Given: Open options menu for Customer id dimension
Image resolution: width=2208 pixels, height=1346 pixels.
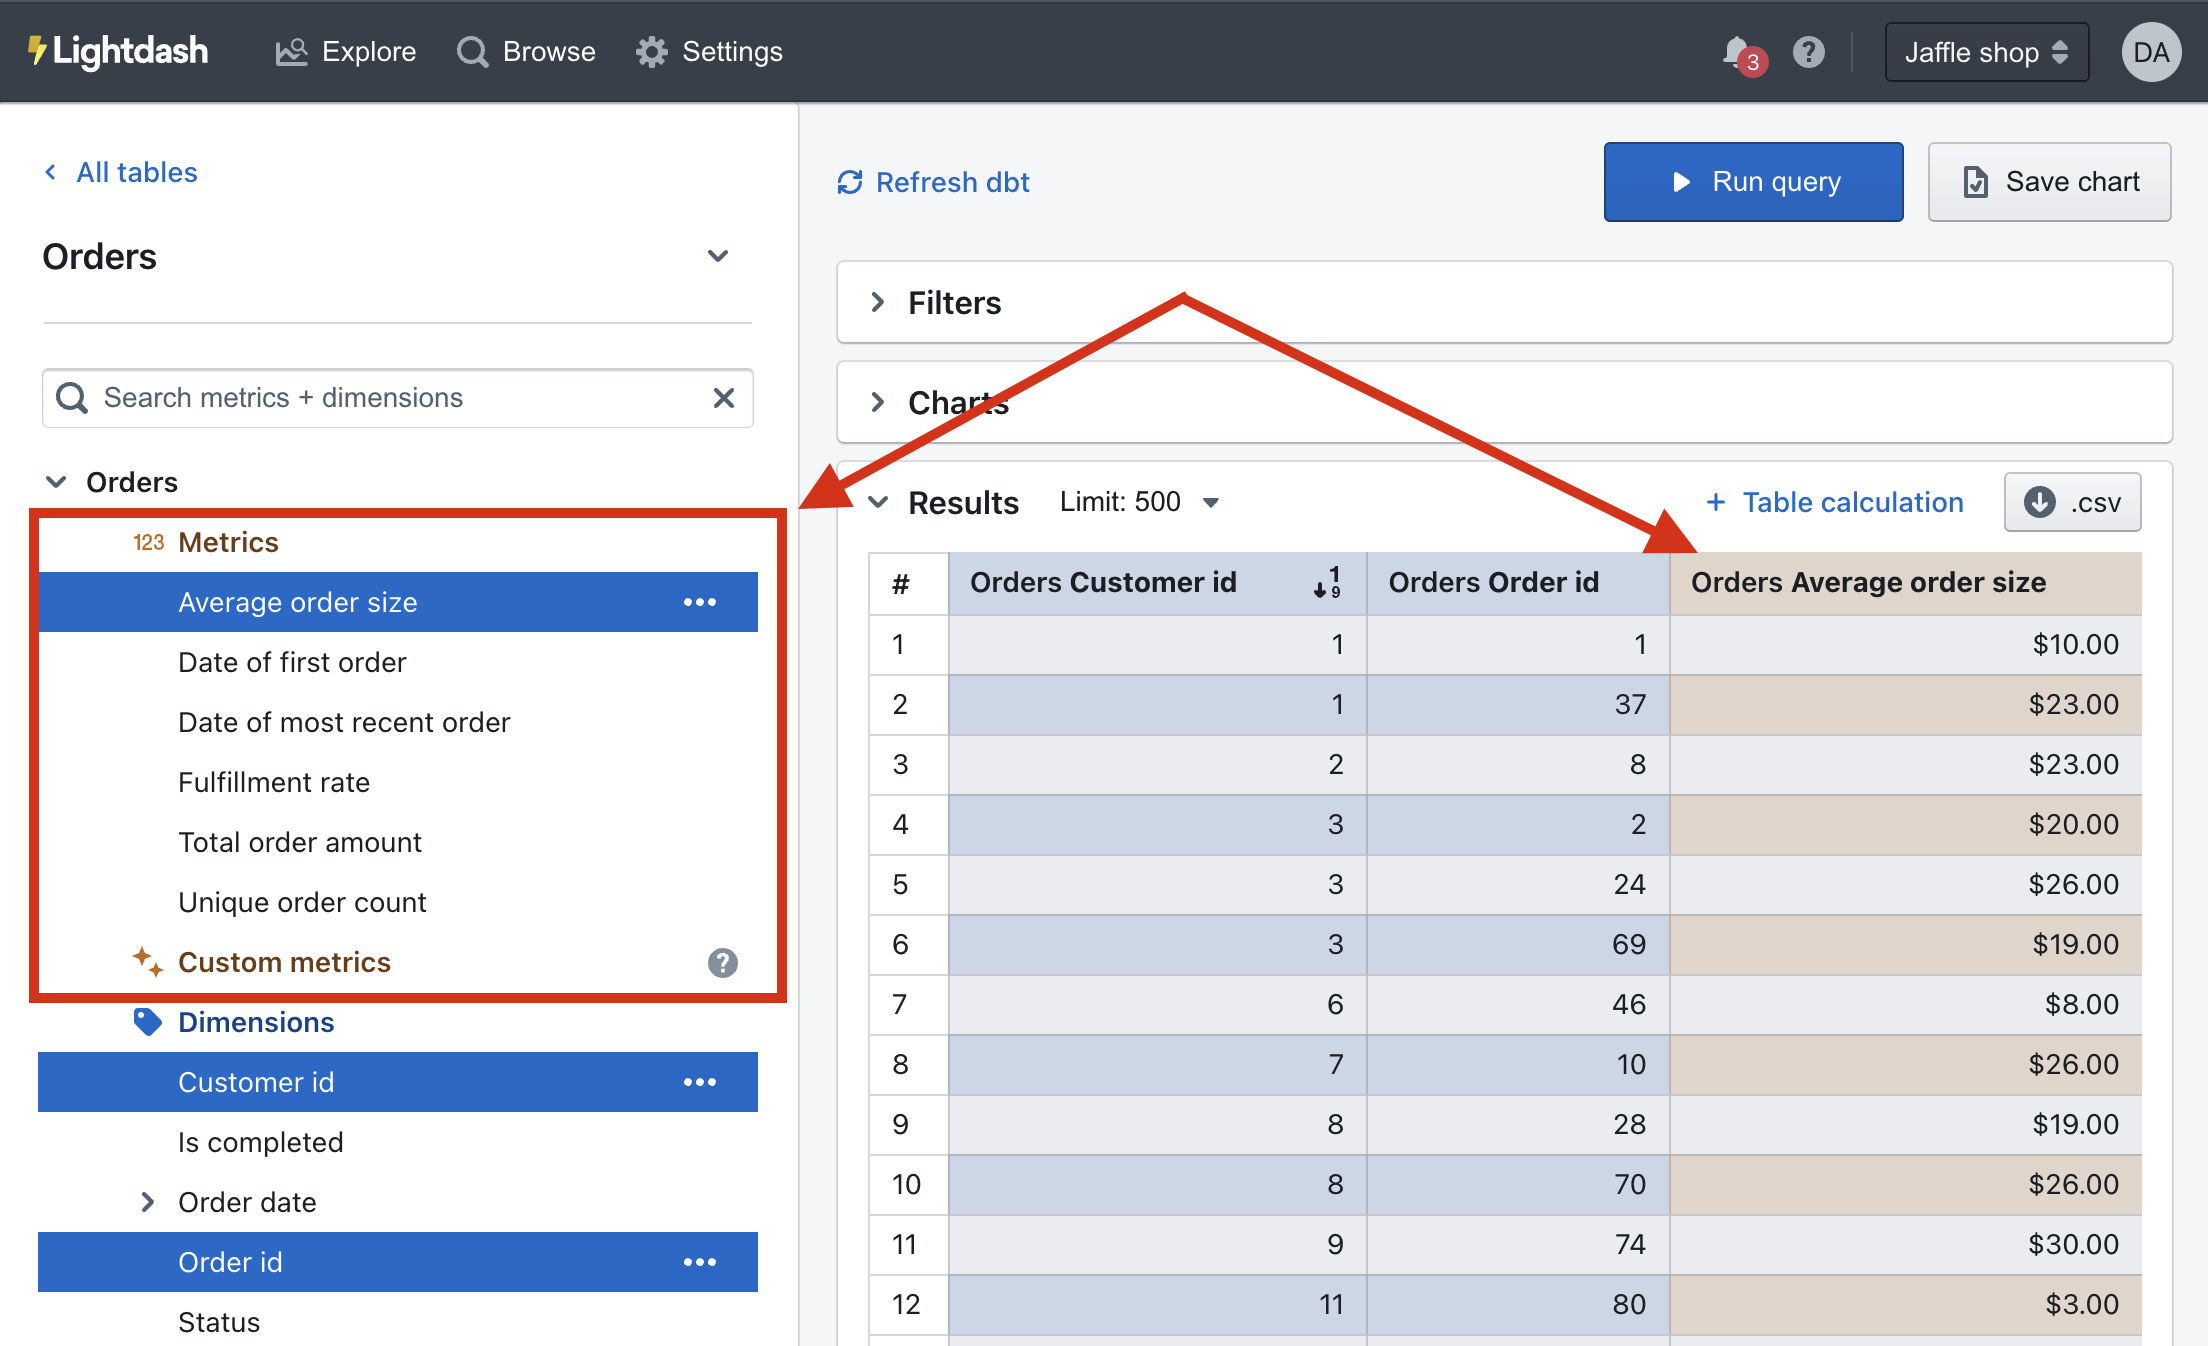Looking at the screenshot, I should click(x=699, y=1082).
